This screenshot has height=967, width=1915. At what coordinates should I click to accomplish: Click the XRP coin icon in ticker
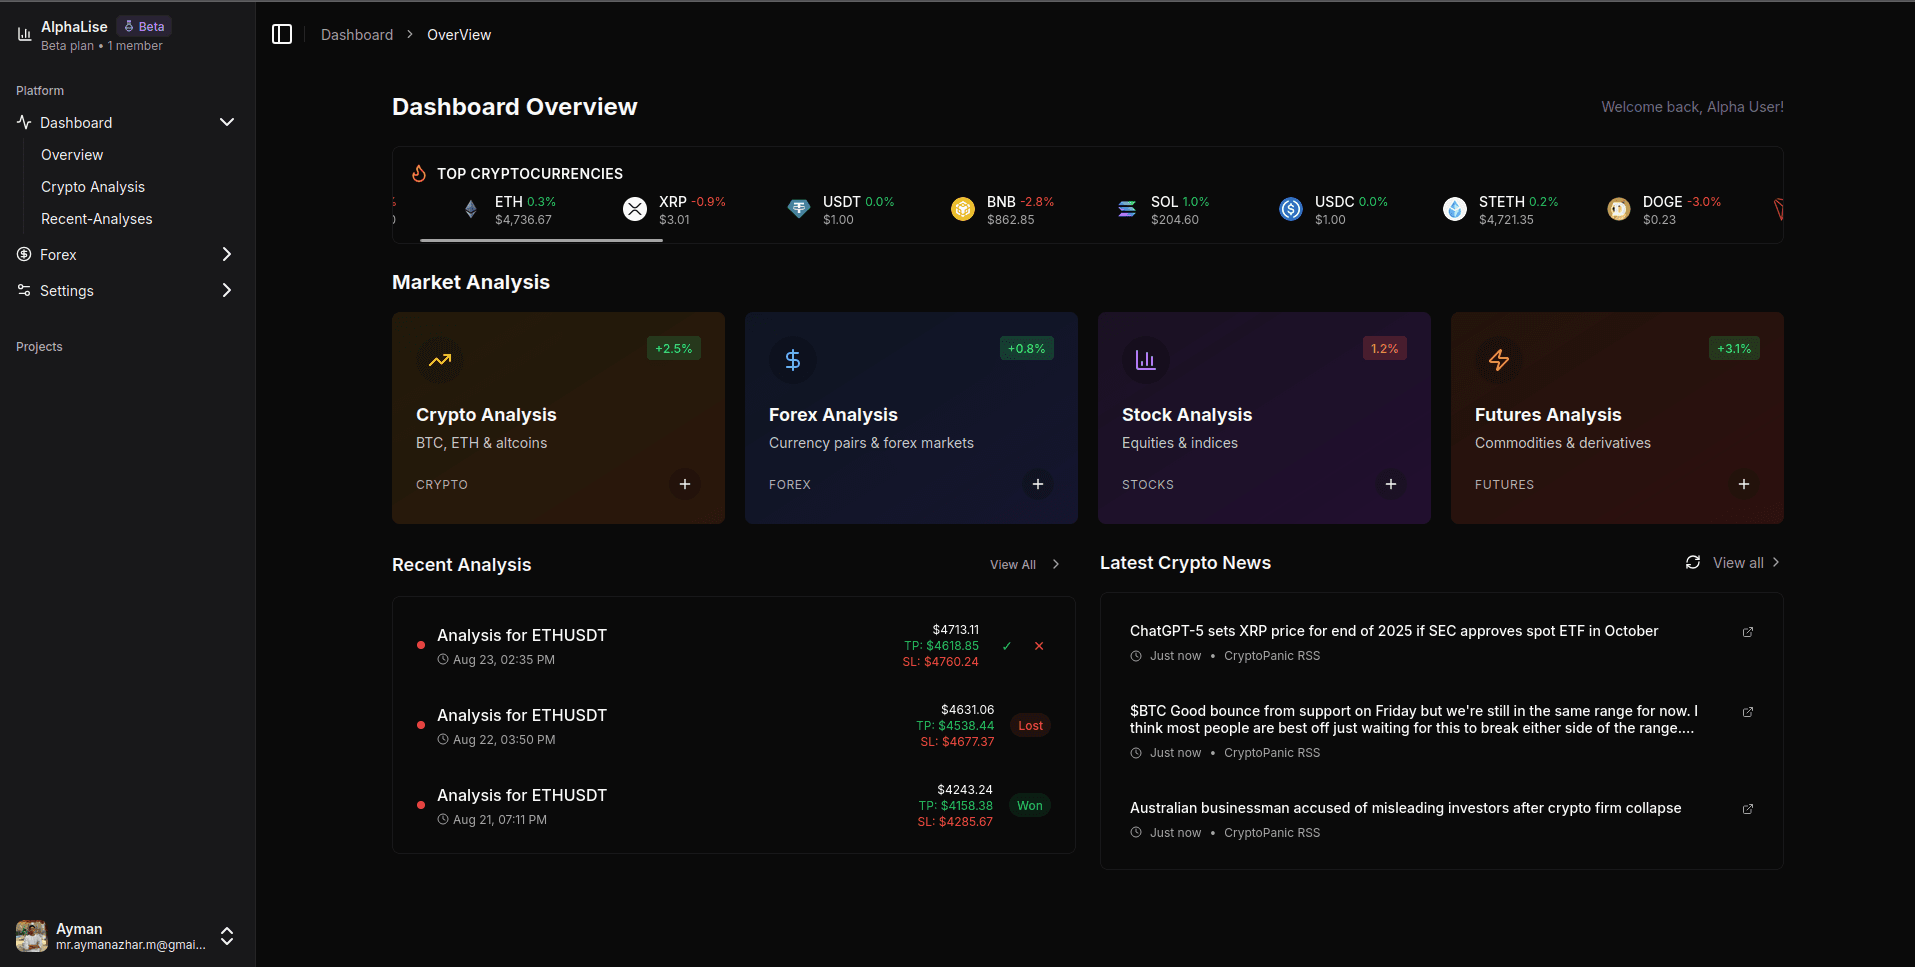pos(635,209)
